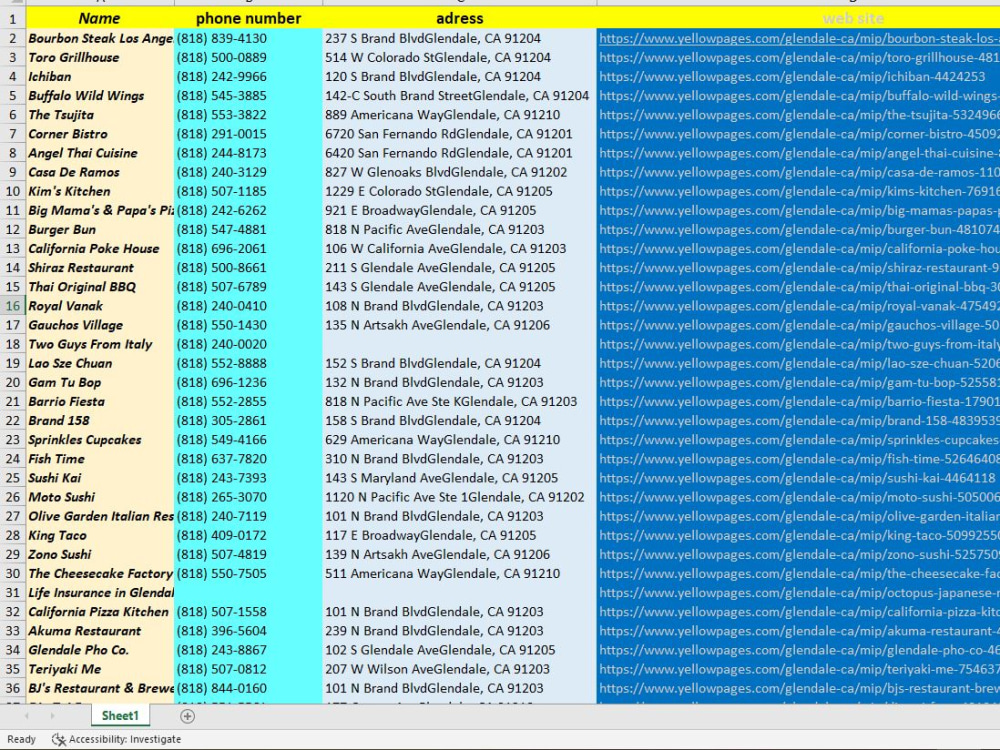Select phone number (818) 500-0889
This screenshot has width=1000, height=750.
248,57
